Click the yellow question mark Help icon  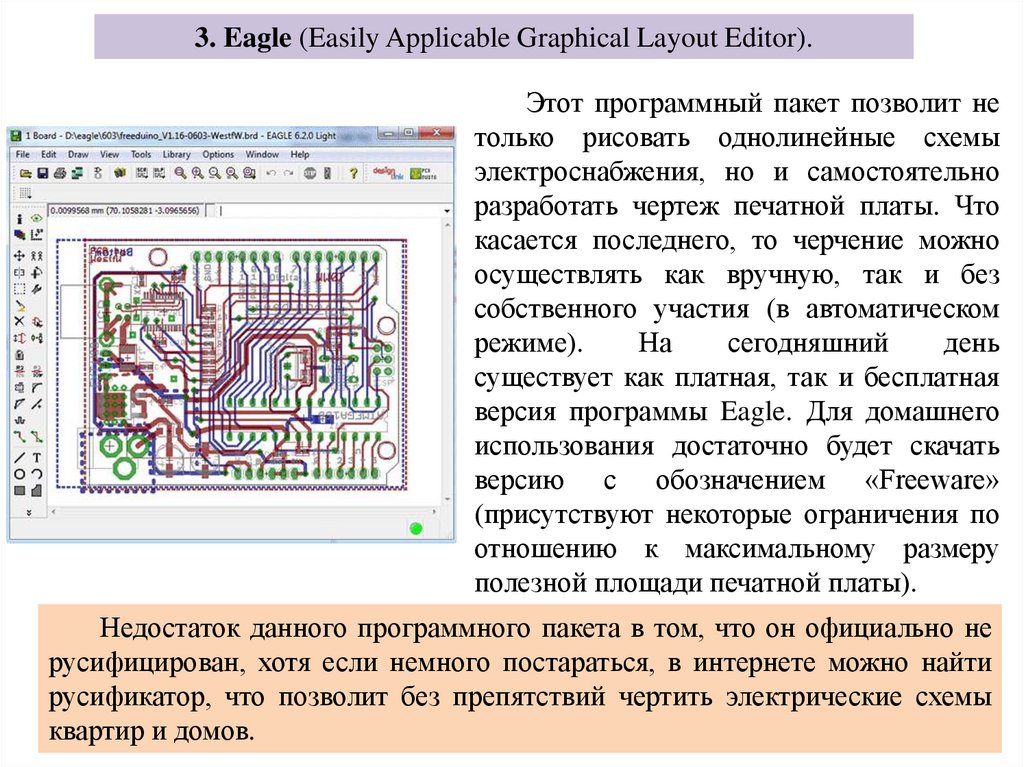(353, 173)
